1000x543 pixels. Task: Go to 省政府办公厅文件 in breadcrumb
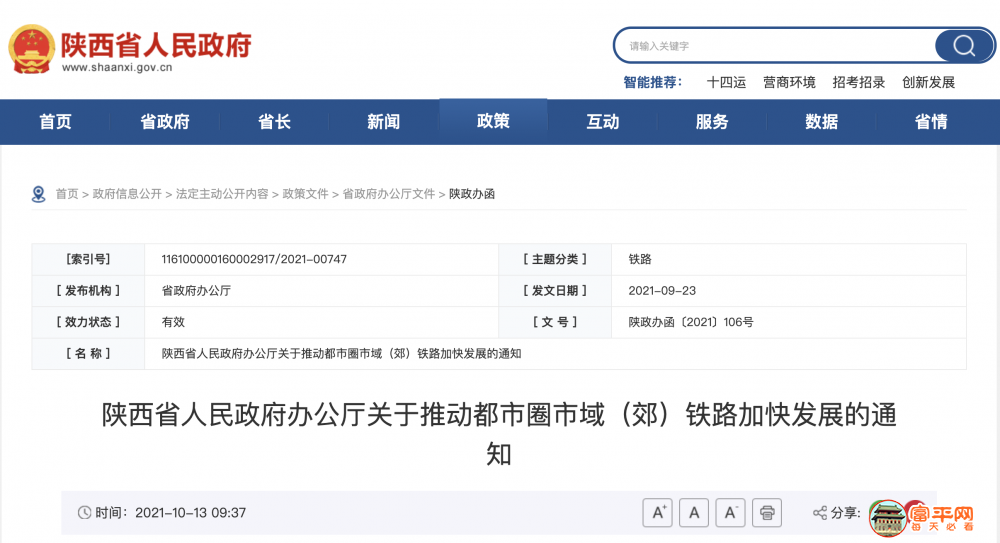pyautogui.click(x=389, y=194)
